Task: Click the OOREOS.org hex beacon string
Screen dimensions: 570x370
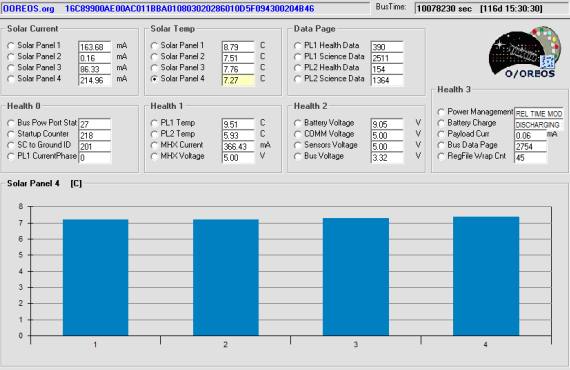Action: coord(189,8)
